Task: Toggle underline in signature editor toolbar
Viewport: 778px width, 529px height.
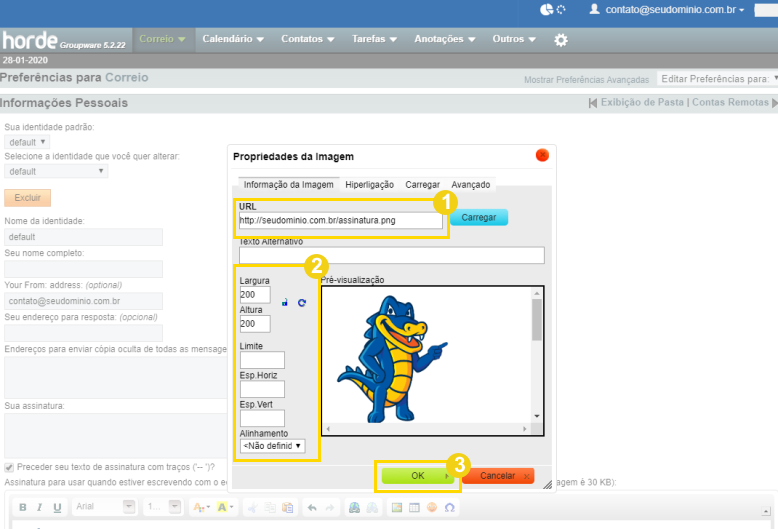Action: click(57, 507)
